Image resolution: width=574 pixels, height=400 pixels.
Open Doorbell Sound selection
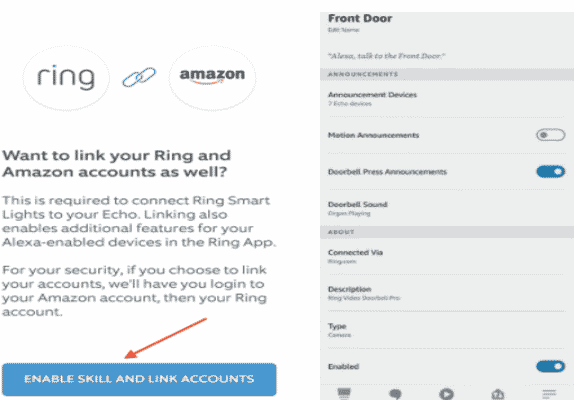(447, 208)
